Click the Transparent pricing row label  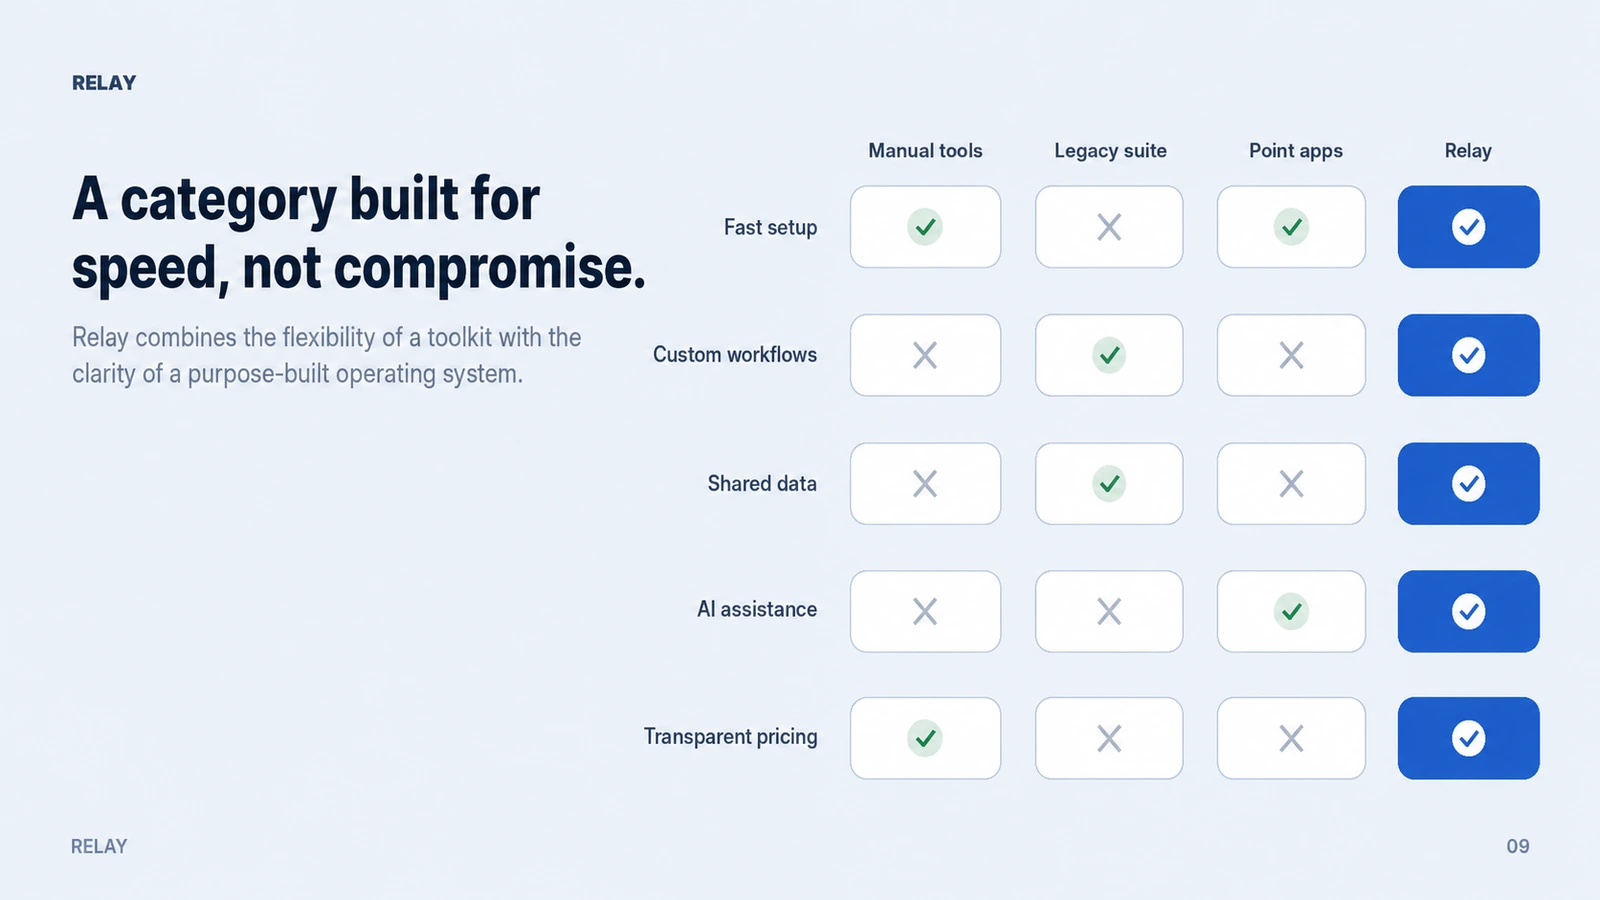[730, 737]
